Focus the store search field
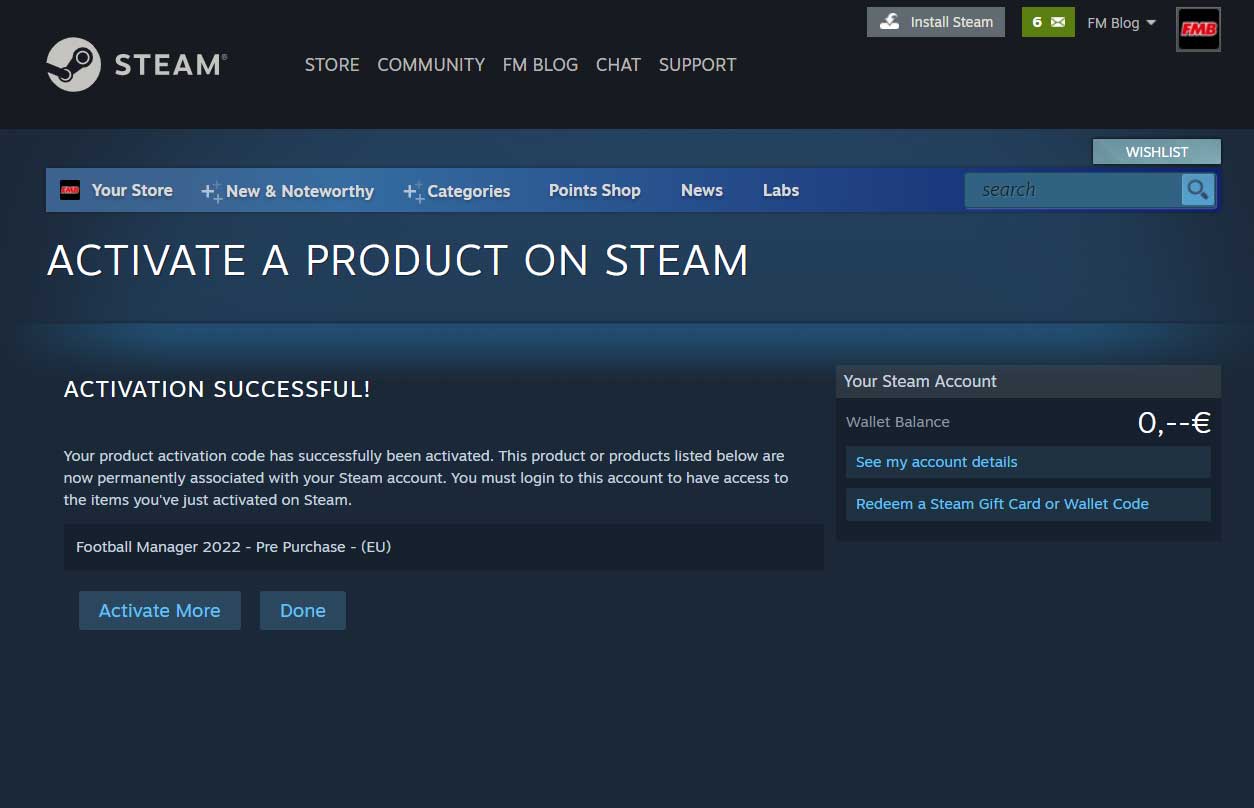The height and width of the screenshot is (808, 1254). 1073,190
